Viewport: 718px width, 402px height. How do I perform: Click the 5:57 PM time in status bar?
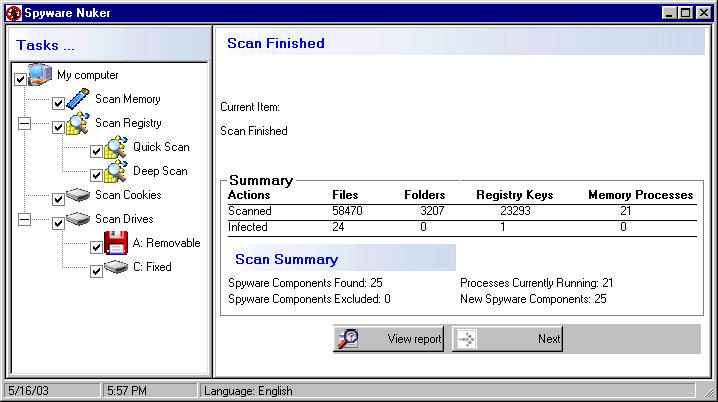tap(127, 391)
